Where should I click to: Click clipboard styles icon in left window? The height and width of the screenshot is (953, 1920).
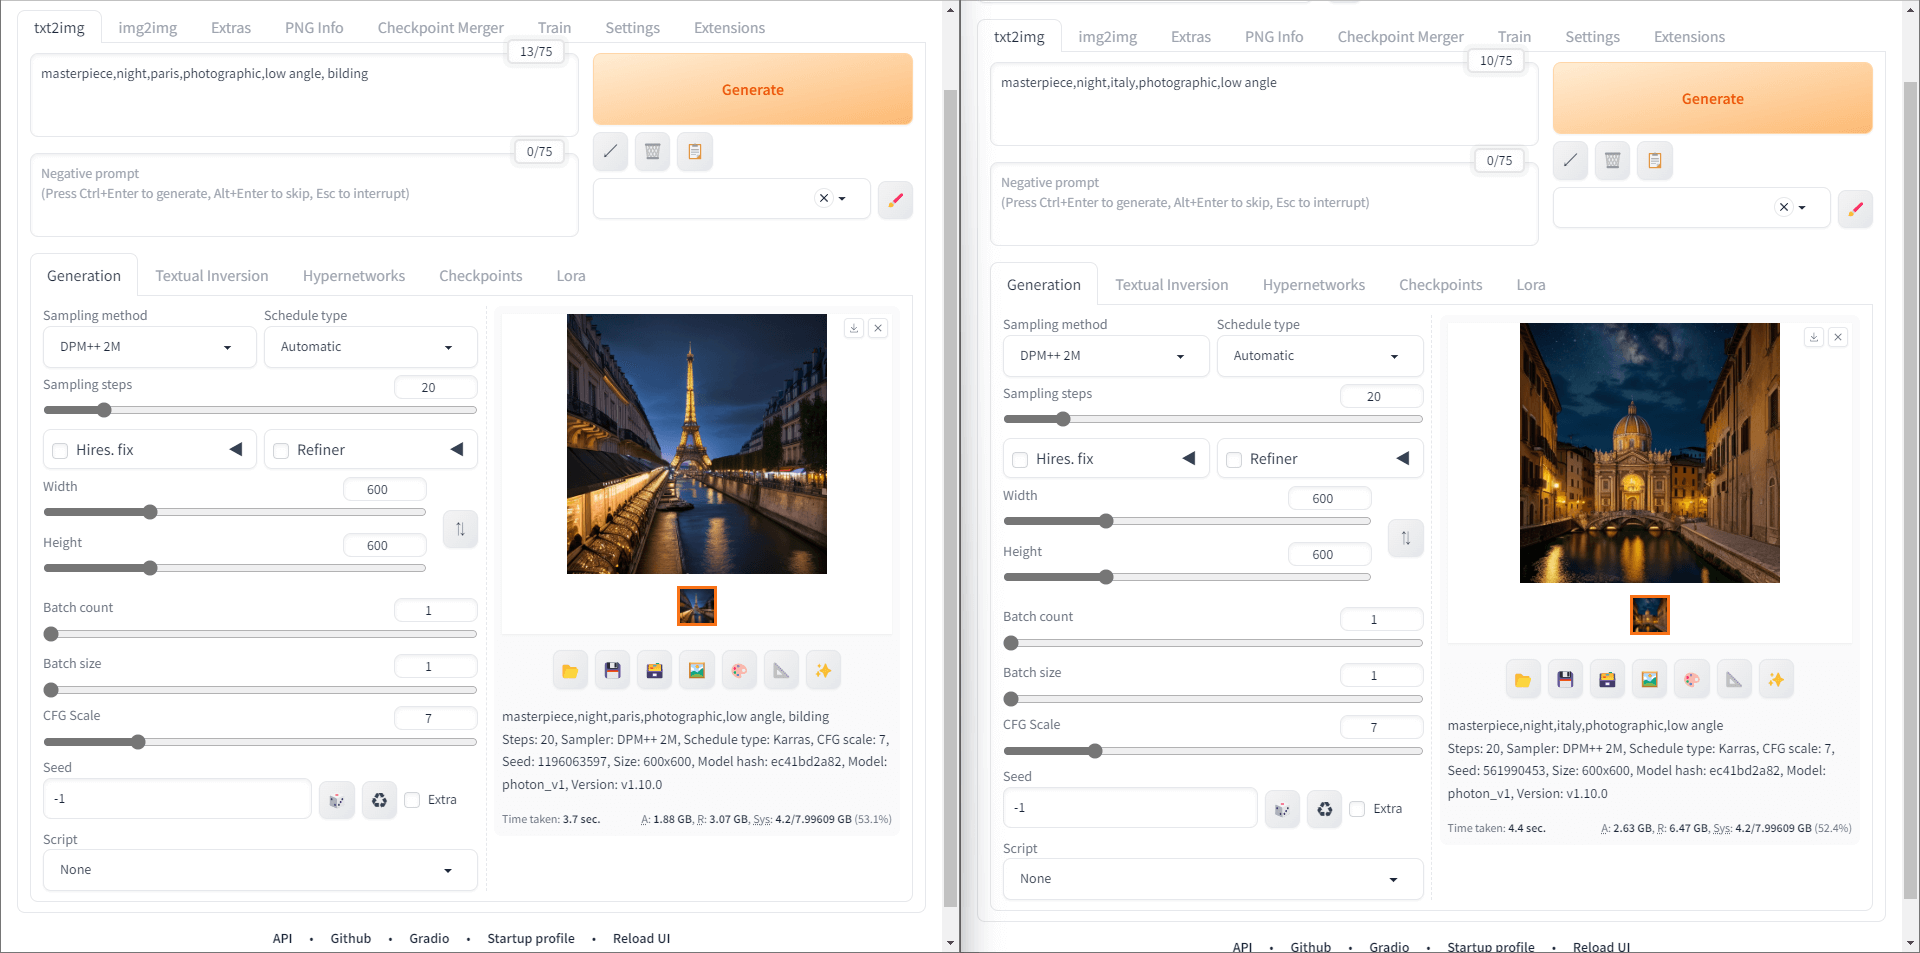[695, 152]
